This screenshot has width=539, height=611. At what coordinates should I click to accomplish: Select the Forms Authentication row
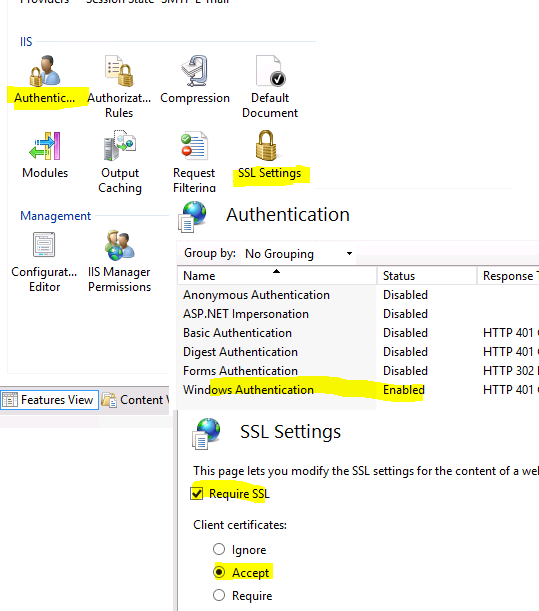[358, 371]
